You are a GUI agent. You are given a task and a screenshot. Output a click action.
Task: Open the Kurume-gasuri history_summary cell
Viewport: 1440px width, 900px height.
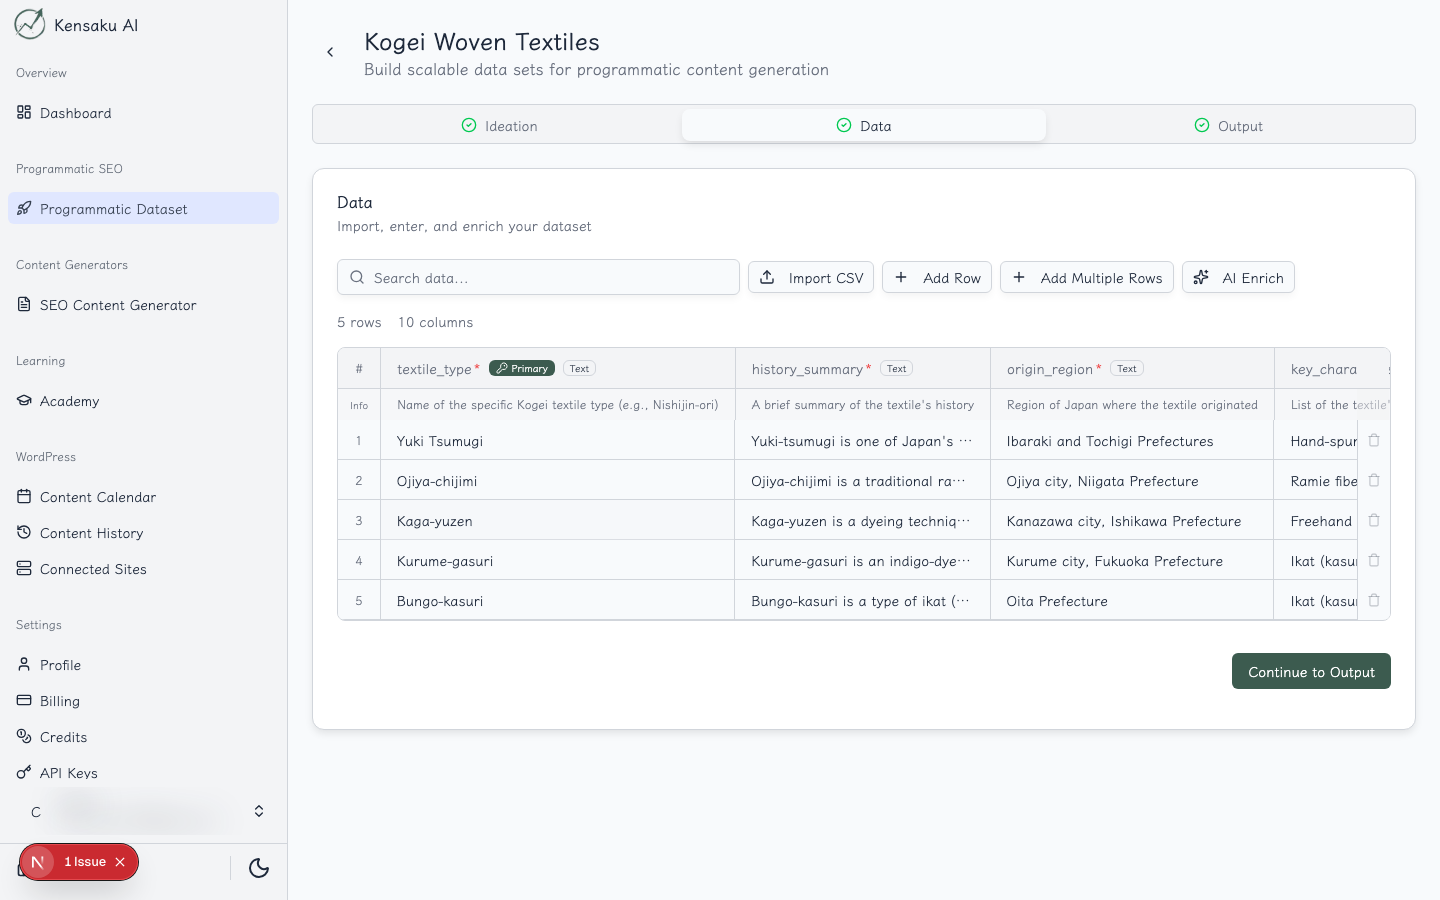[x=860, y=561]
